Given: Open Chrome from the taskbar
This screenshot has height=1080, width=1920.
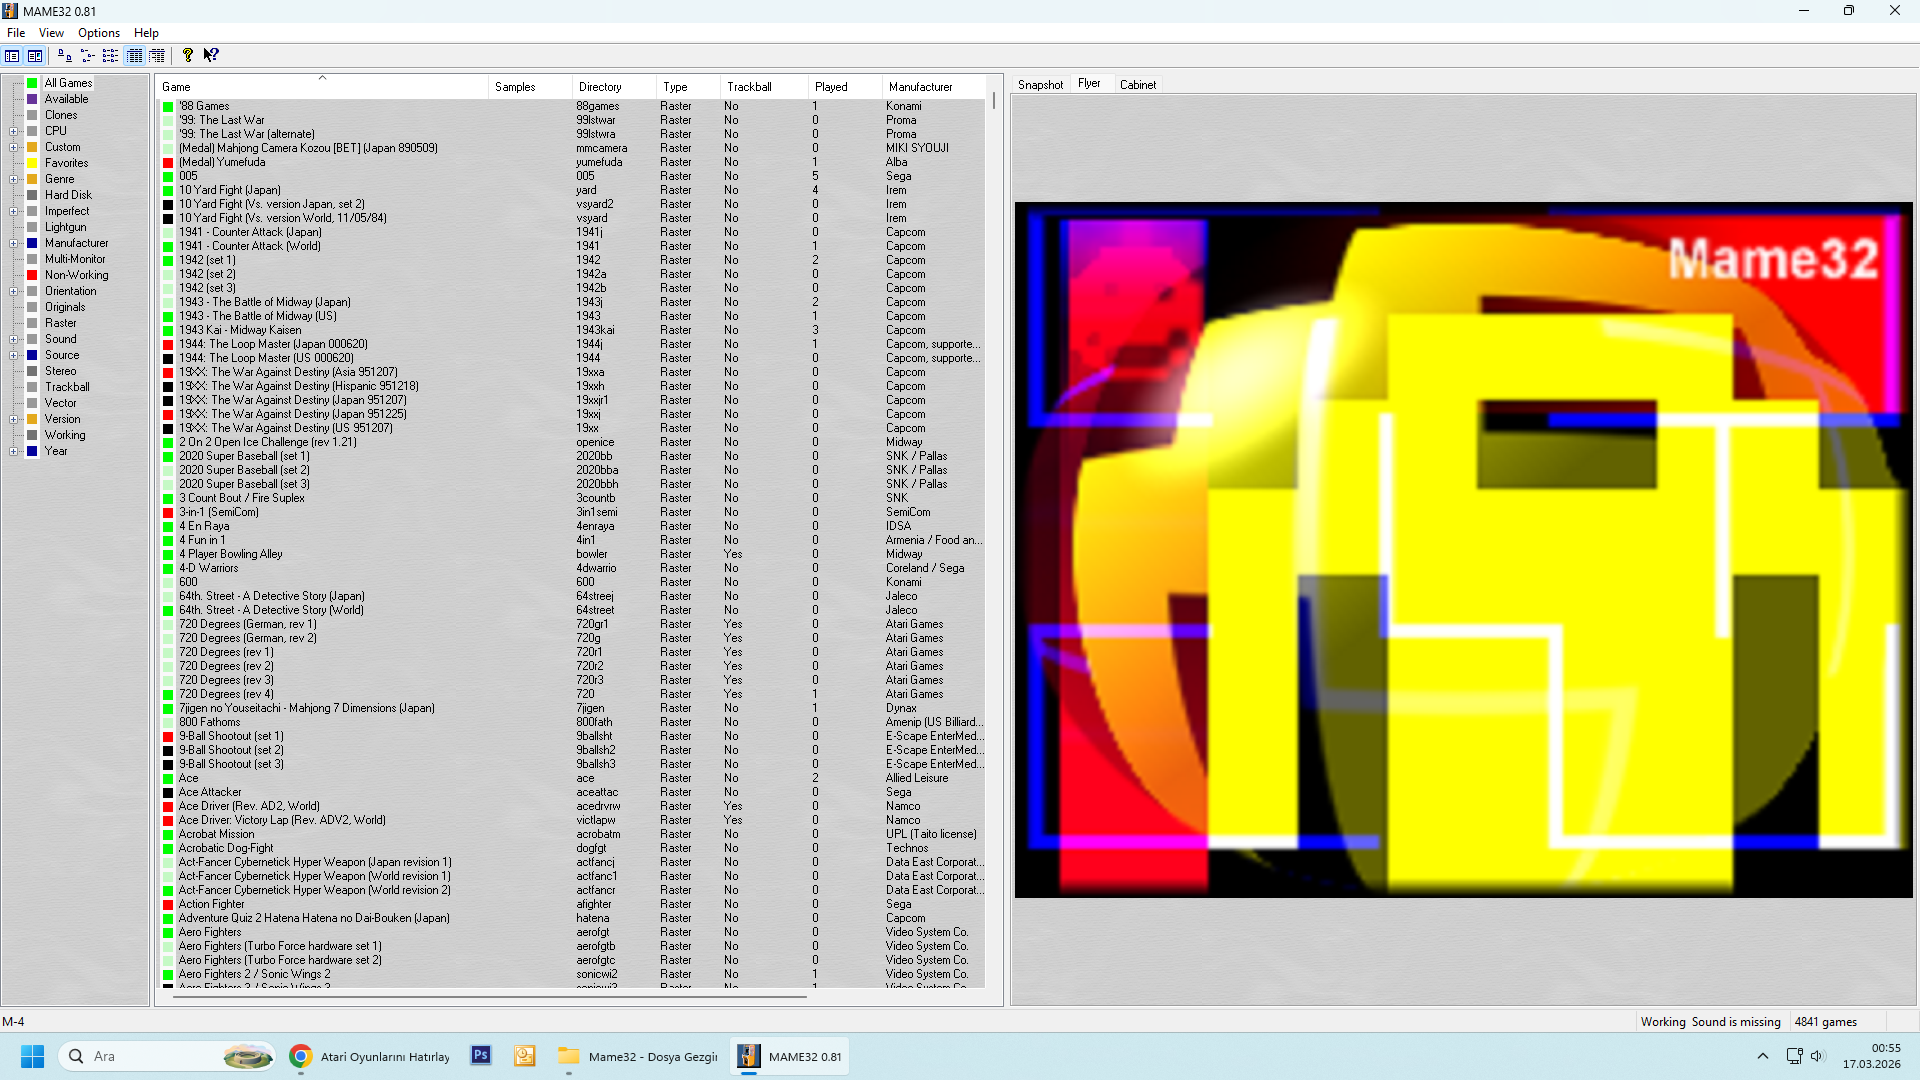Looking at the screenshot, I should 300,1056.
